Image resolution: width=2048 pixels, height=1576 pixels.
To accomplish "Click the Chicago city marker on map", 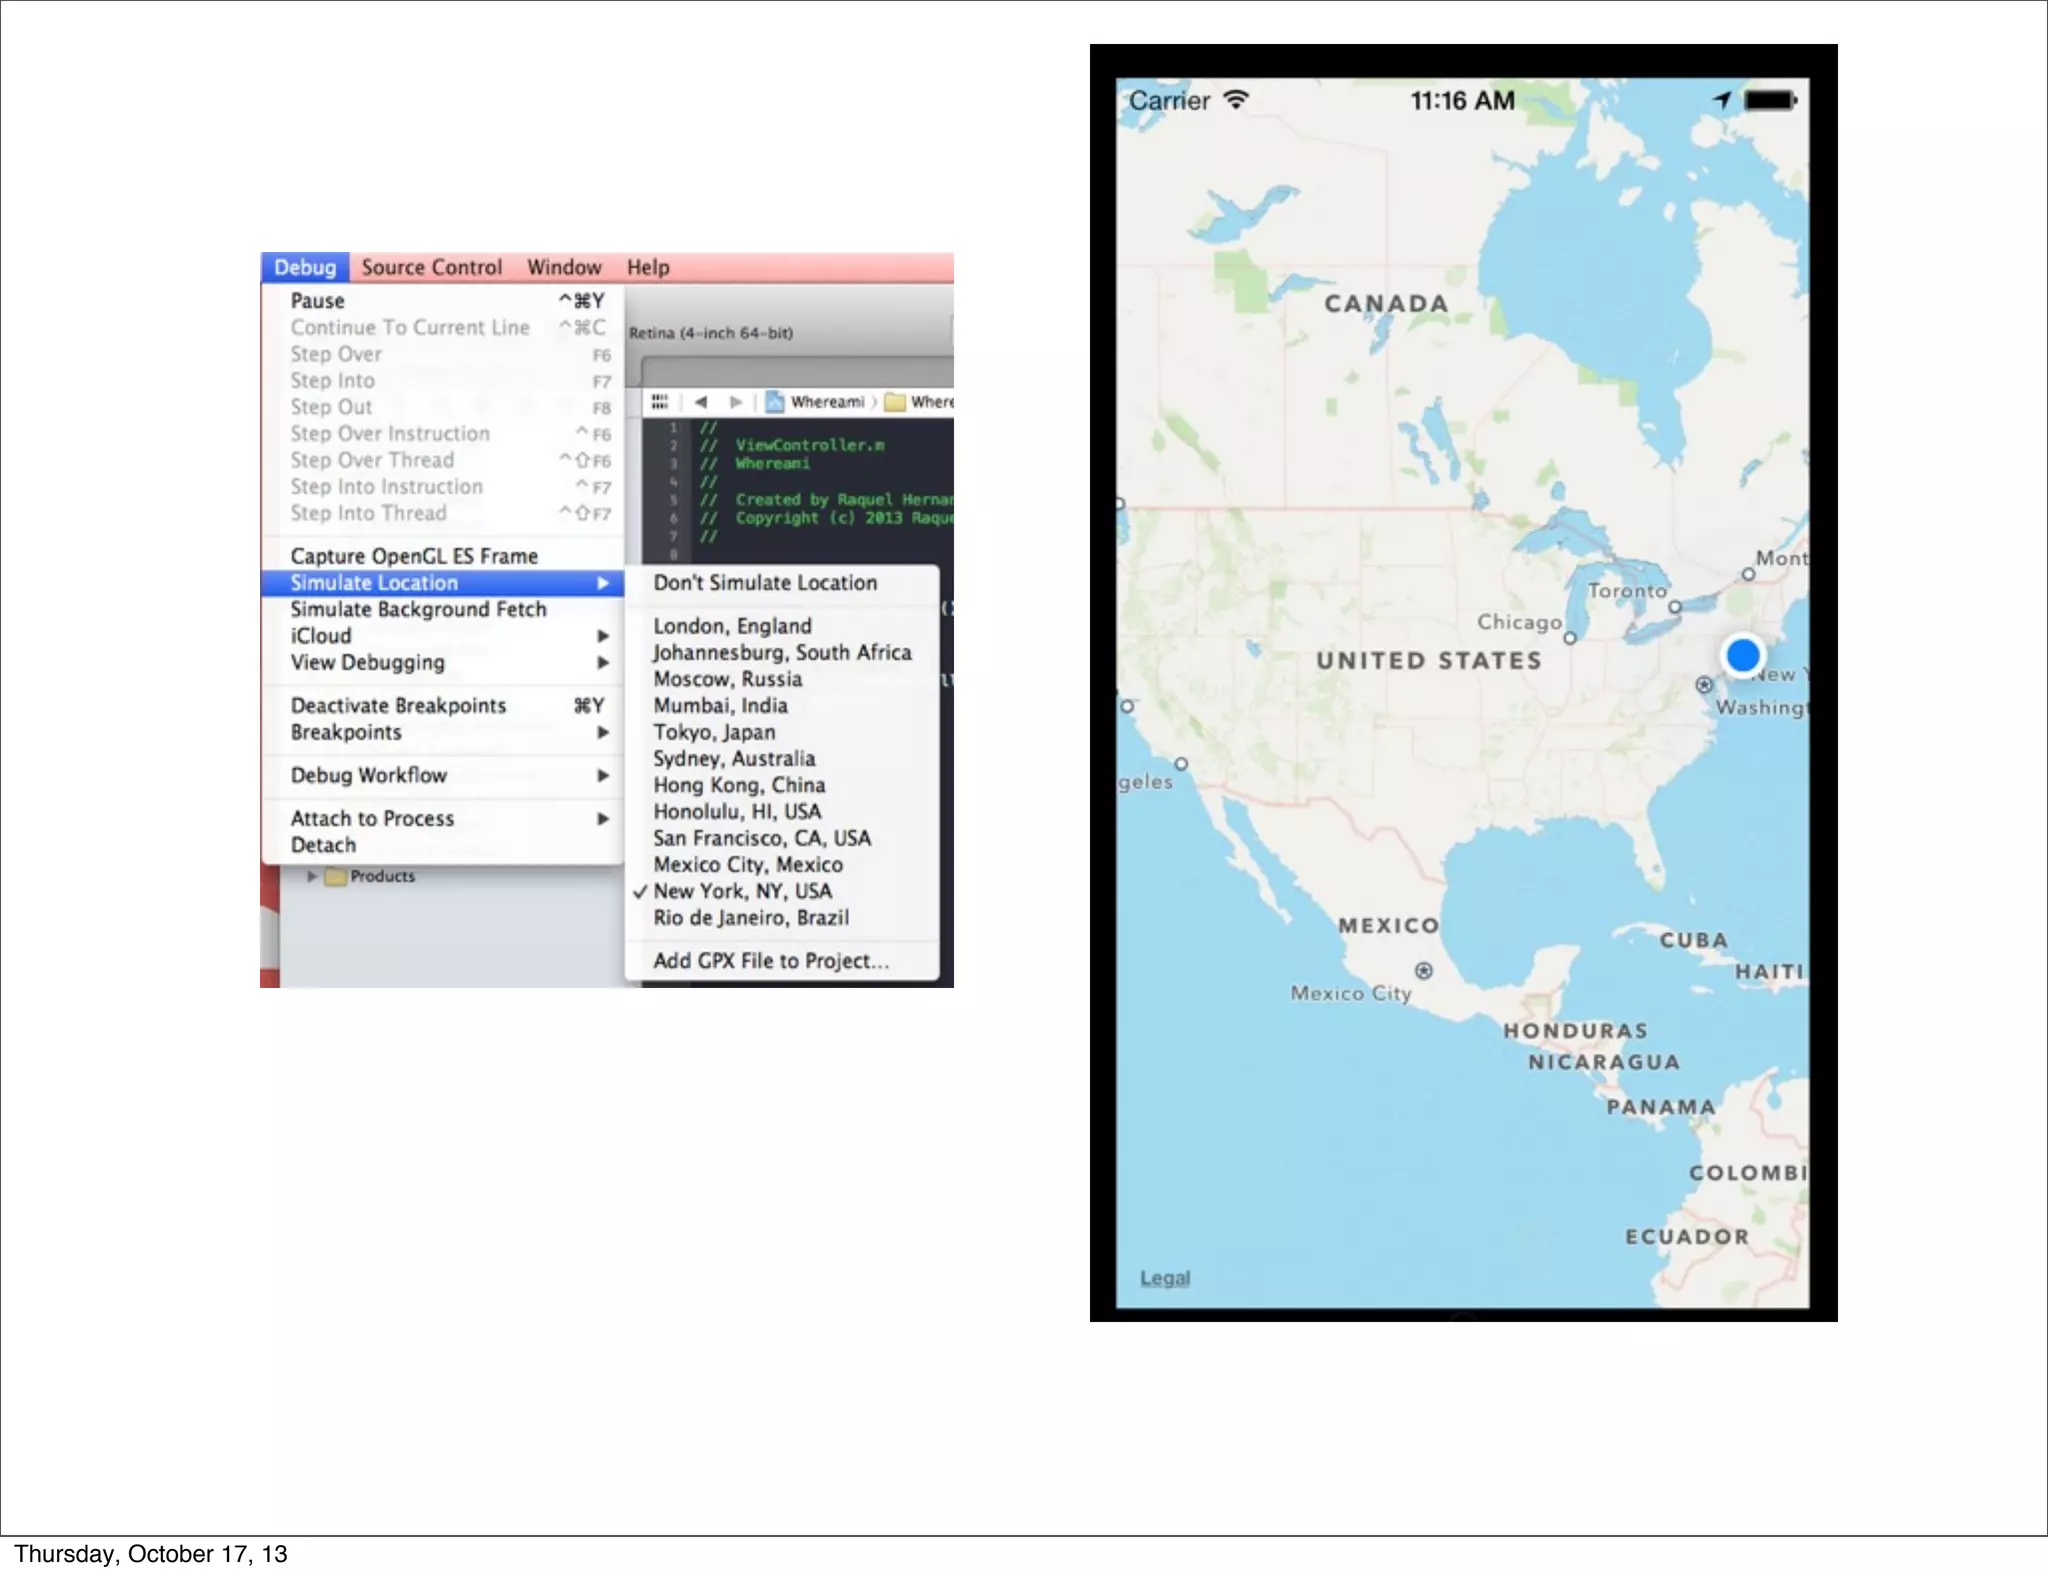I will [x=1570, y=638].
